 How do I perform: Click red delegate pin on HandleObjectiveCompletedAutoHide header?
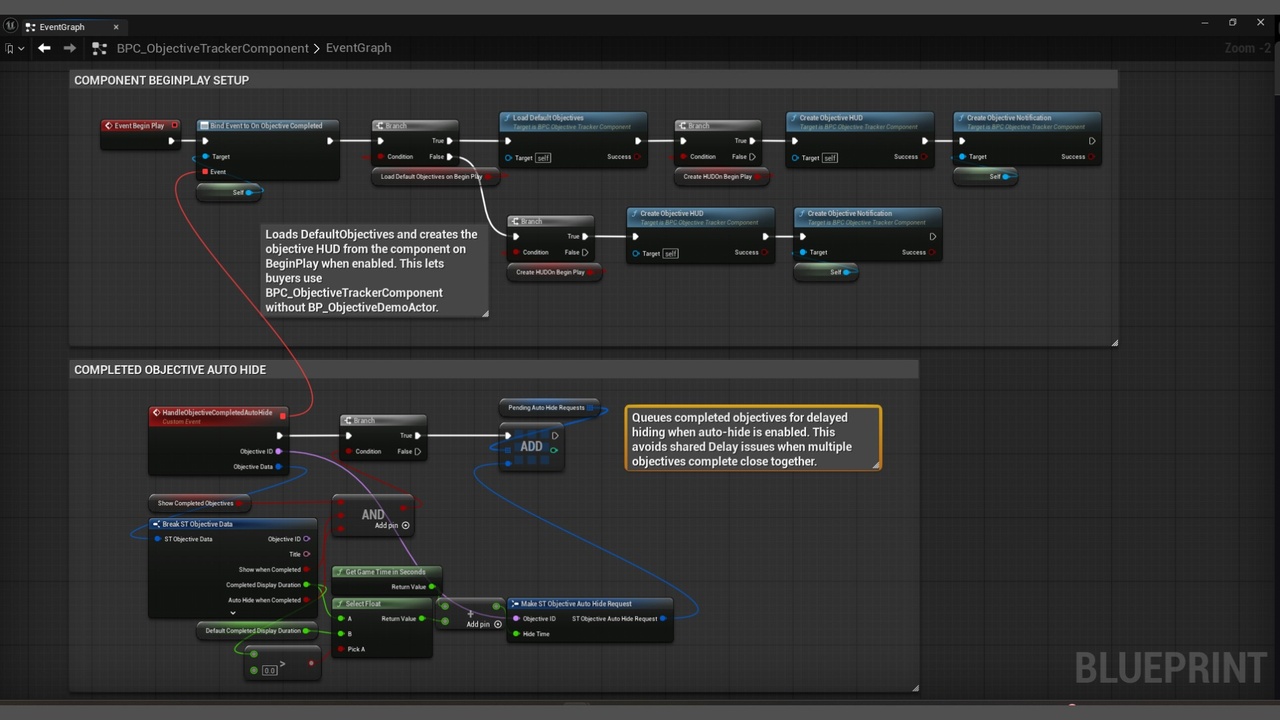283,414
